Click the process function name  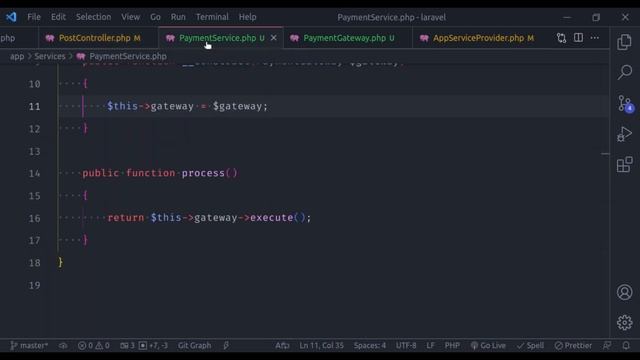click(x=203, y=173)
